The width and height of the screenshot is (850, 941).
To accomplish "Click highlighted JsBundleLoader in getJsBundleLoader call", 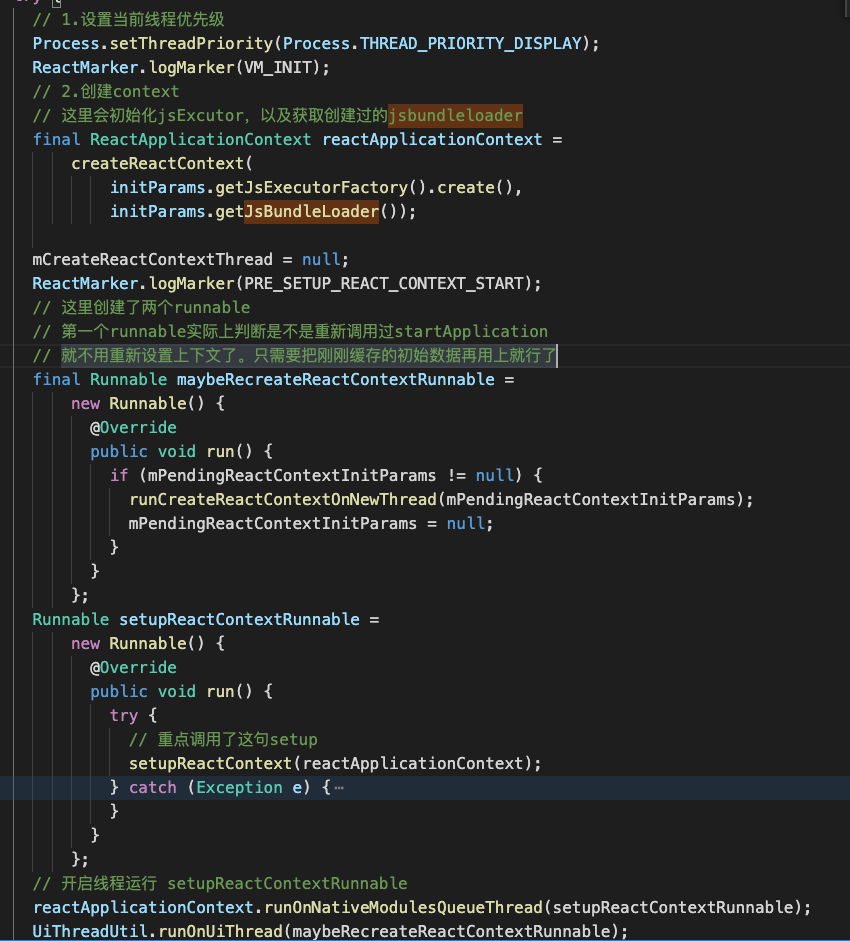I will point(311,211).
